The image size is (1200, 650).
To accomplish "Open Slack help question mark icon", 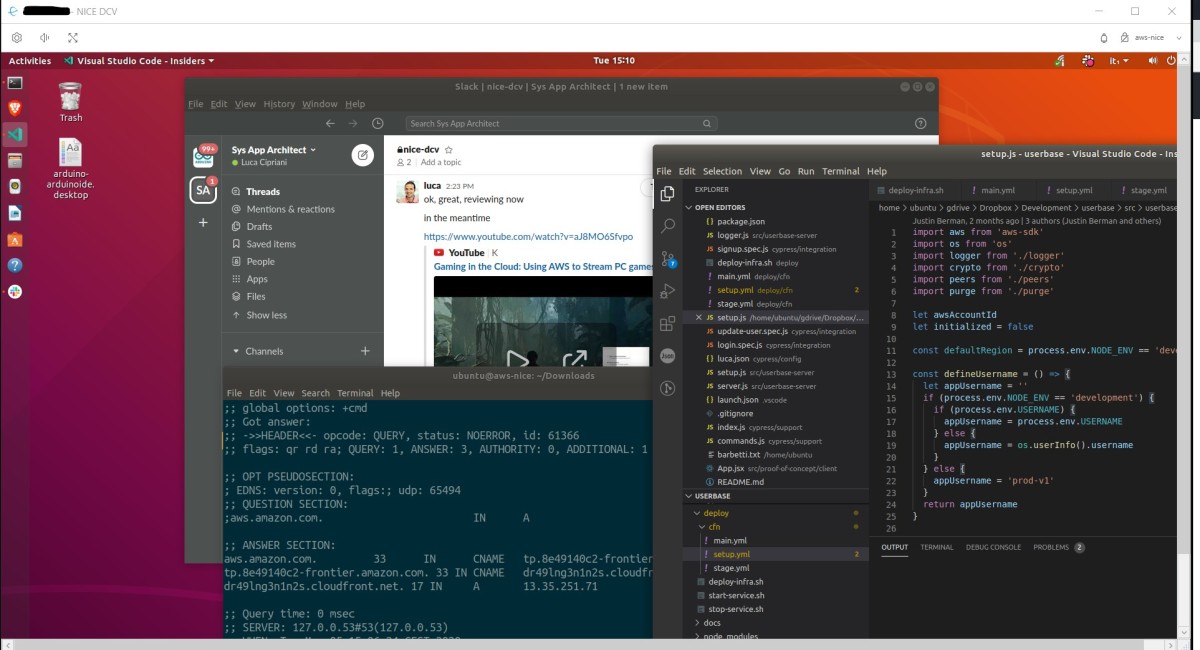I will [x=920, y=124].
